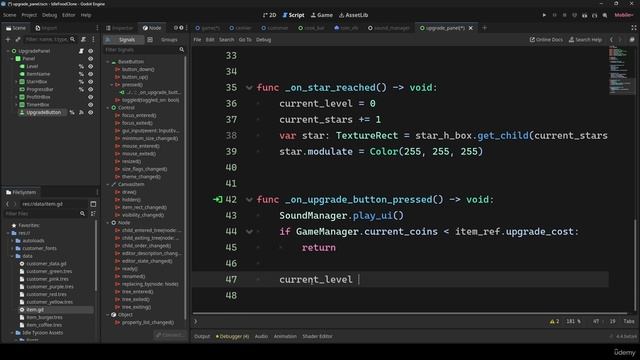Expand the autoloads folder
Viewport: 640px width, 360px height.
click(x=12, y=241)
